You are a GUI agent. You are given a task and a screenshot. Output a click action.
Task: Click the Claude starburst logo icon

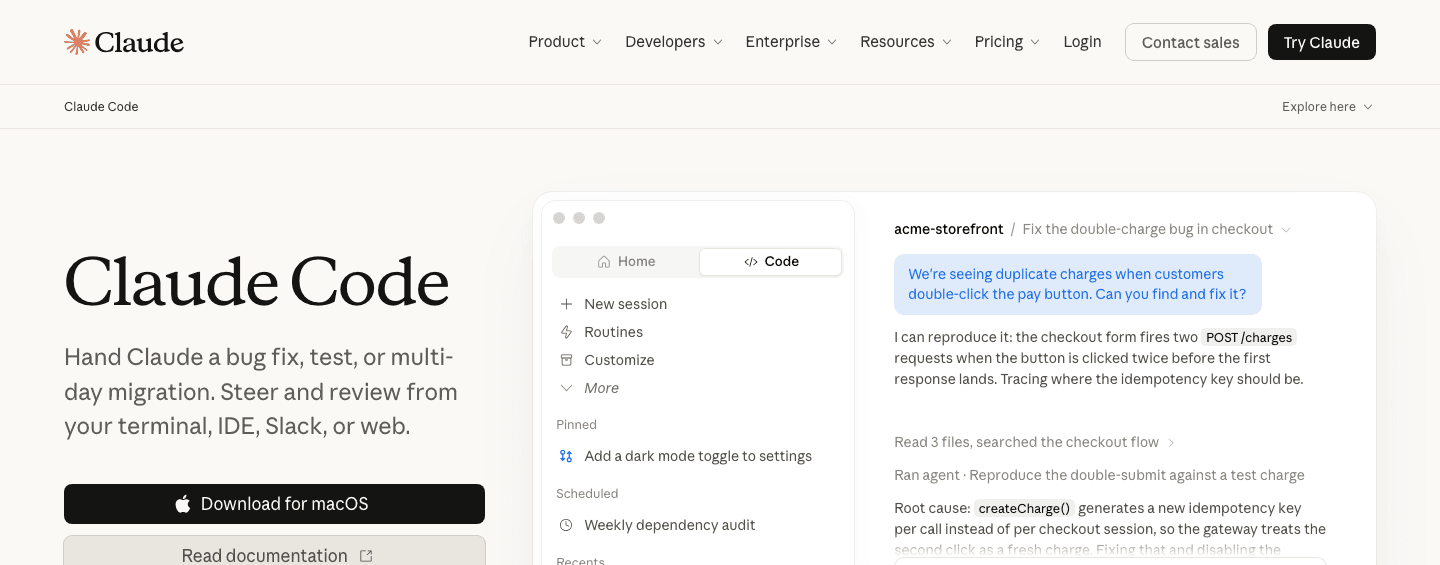[x=77, y=42]
